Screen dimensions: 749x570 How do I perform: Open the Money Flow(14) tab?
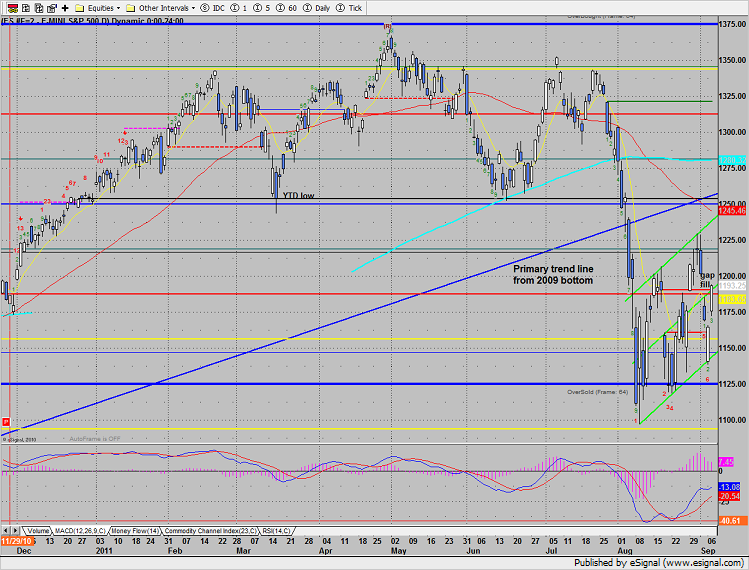[x=136, y=531]
